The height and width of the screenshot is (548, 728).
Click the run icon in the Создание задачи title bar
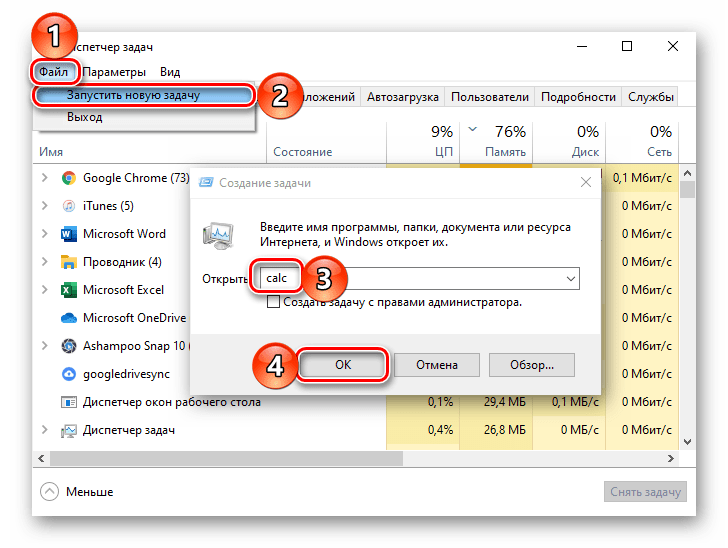pyautogui.click(x=206, y=183)
